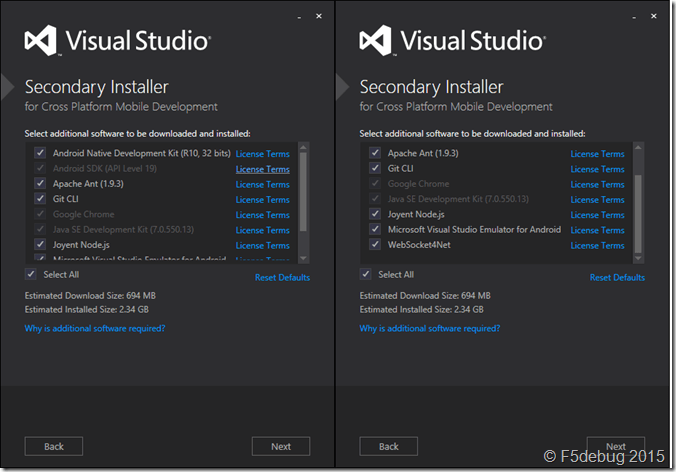Image resolution: width=676 pixels, height=472 pixels.
Task: Click Back button in left installer
Action: point(54,446)
